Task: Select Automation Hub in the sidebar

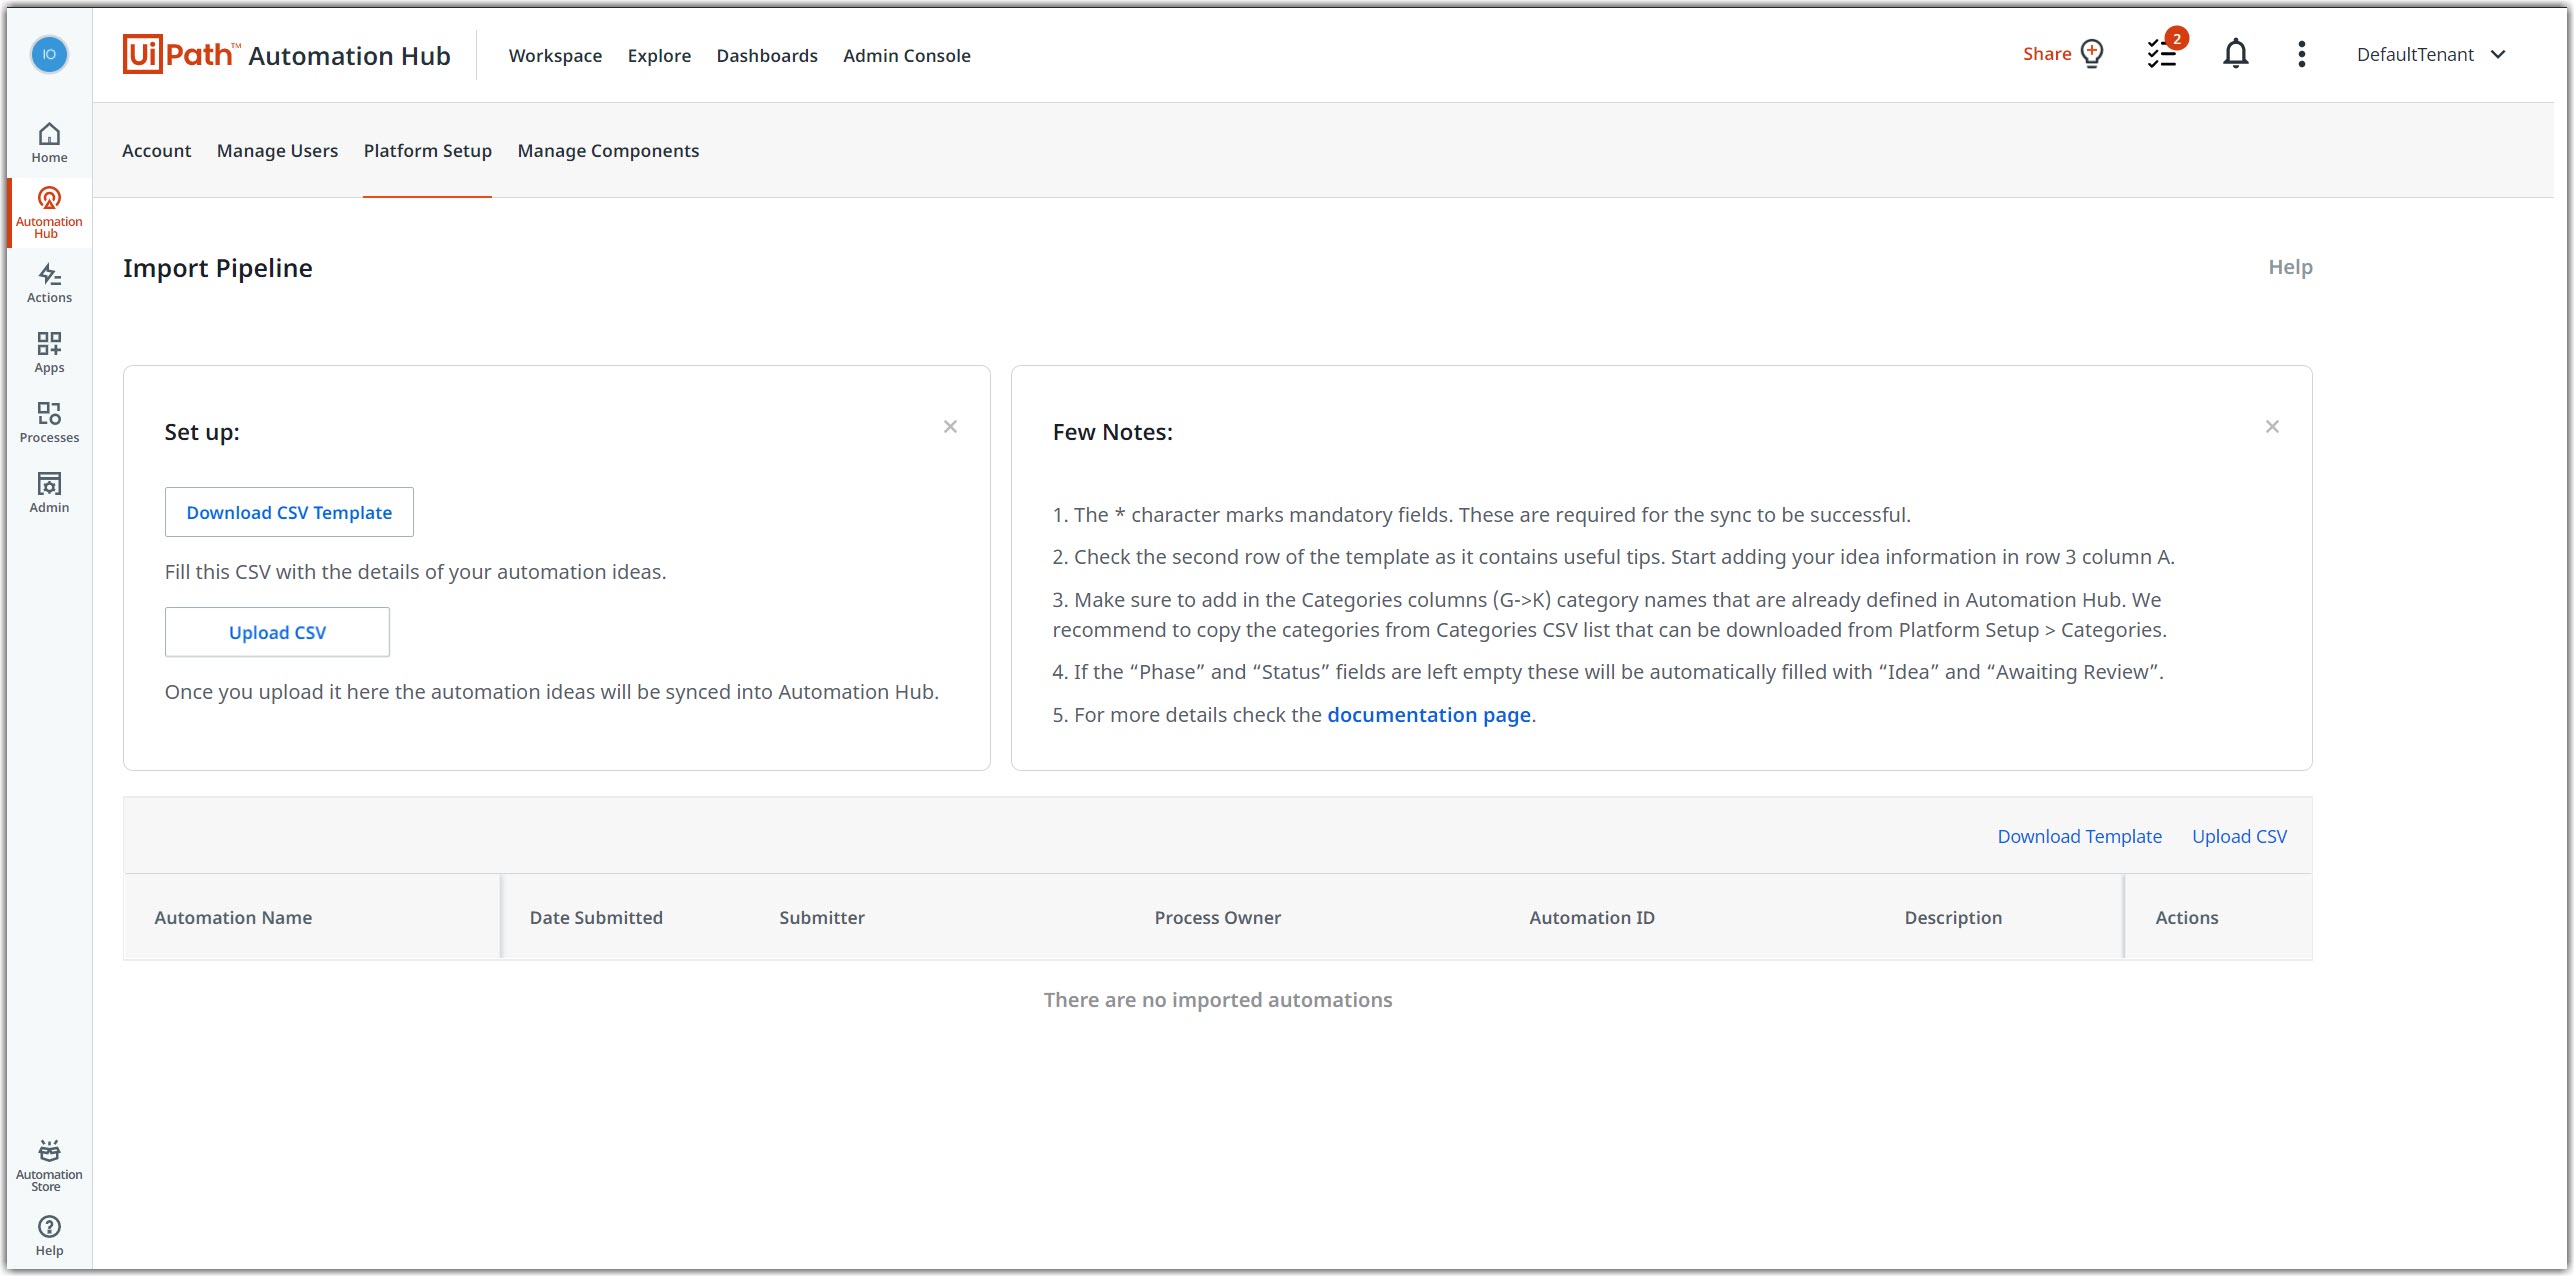Action: (49, 212)
